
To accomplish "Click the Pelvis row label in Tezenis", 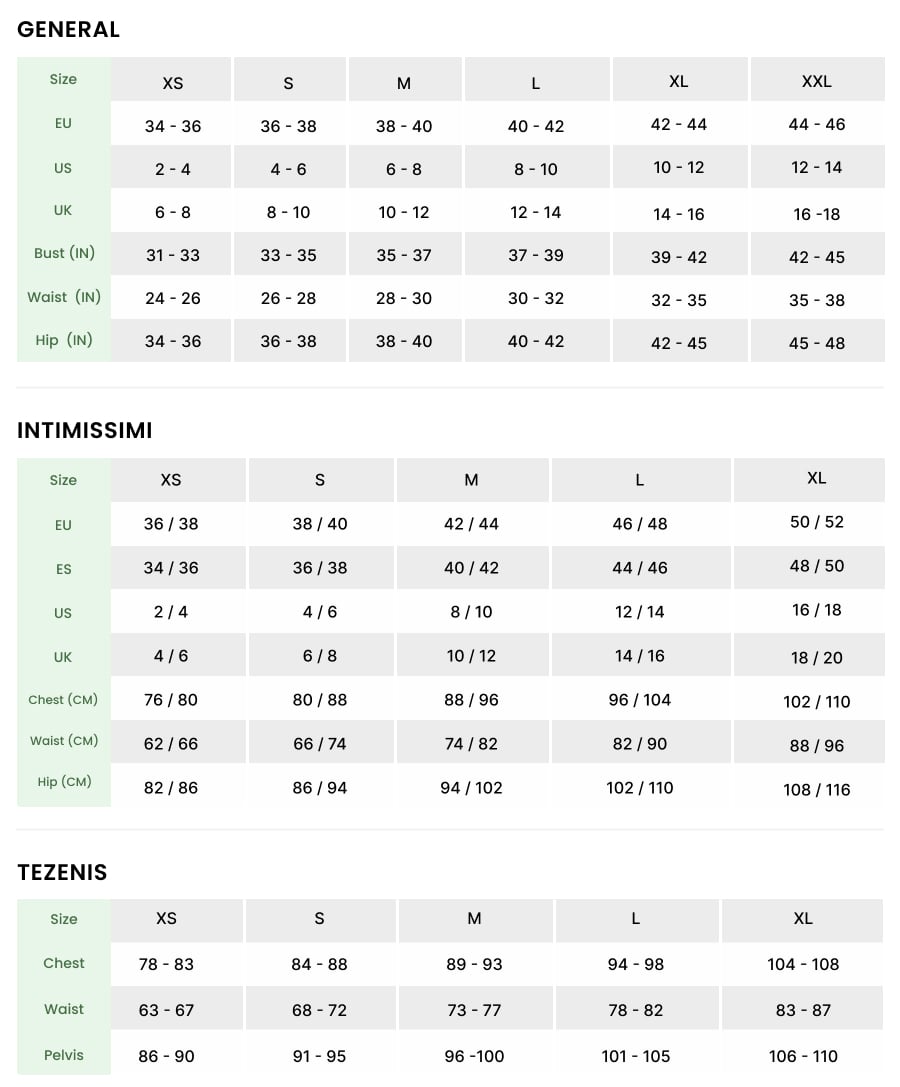I will [64, 1055].
